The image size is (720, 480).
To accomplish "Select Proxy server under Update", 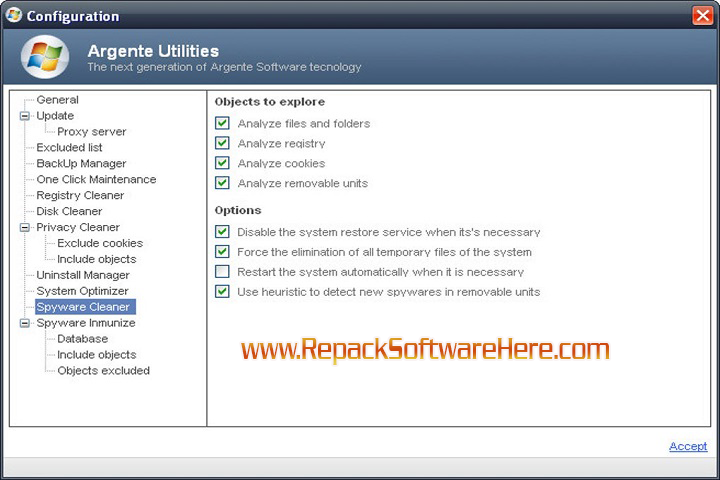I will (91, 132).
